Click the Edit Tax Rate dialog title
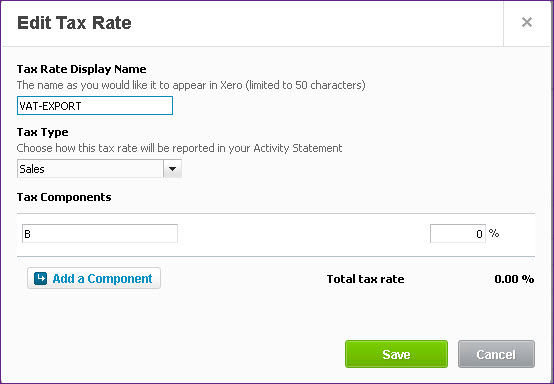554x384 pixels. pos(74,23)
